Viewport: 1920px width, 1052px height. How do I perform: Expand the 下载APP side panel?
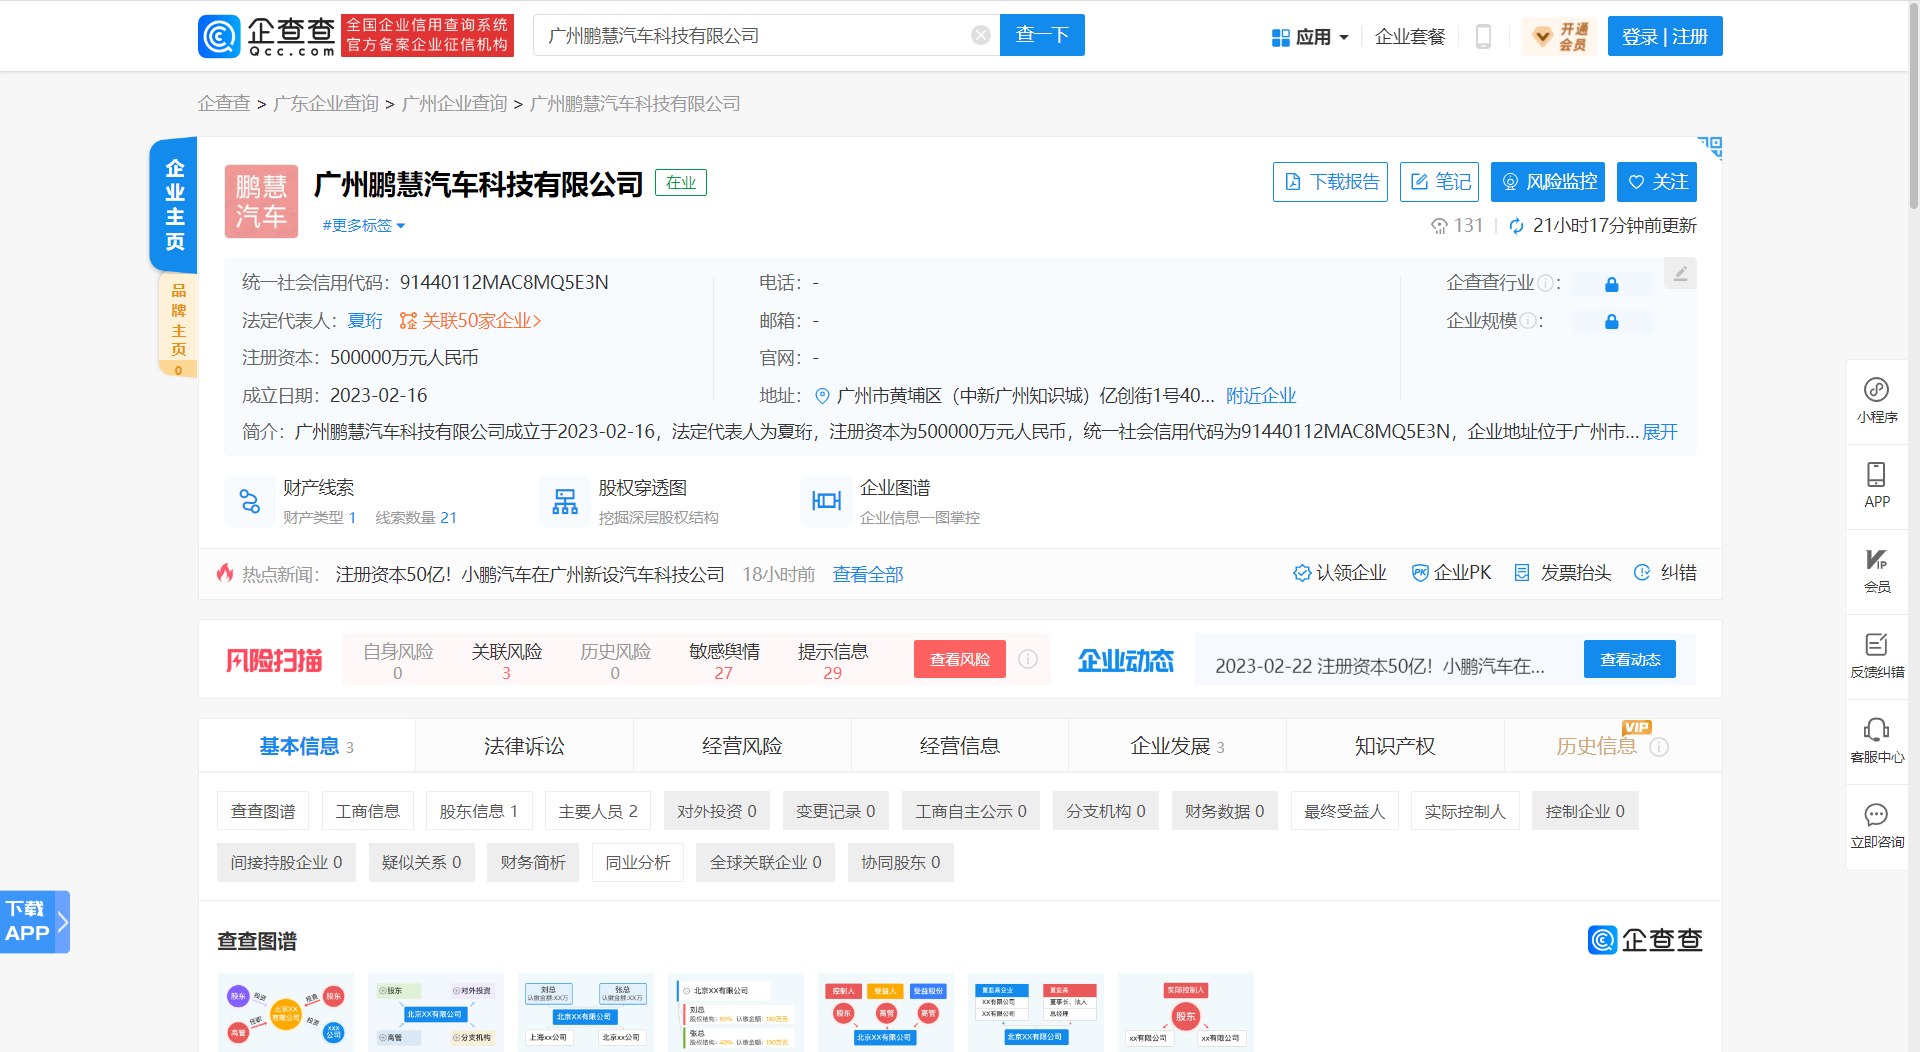click(x=35, y=921)
